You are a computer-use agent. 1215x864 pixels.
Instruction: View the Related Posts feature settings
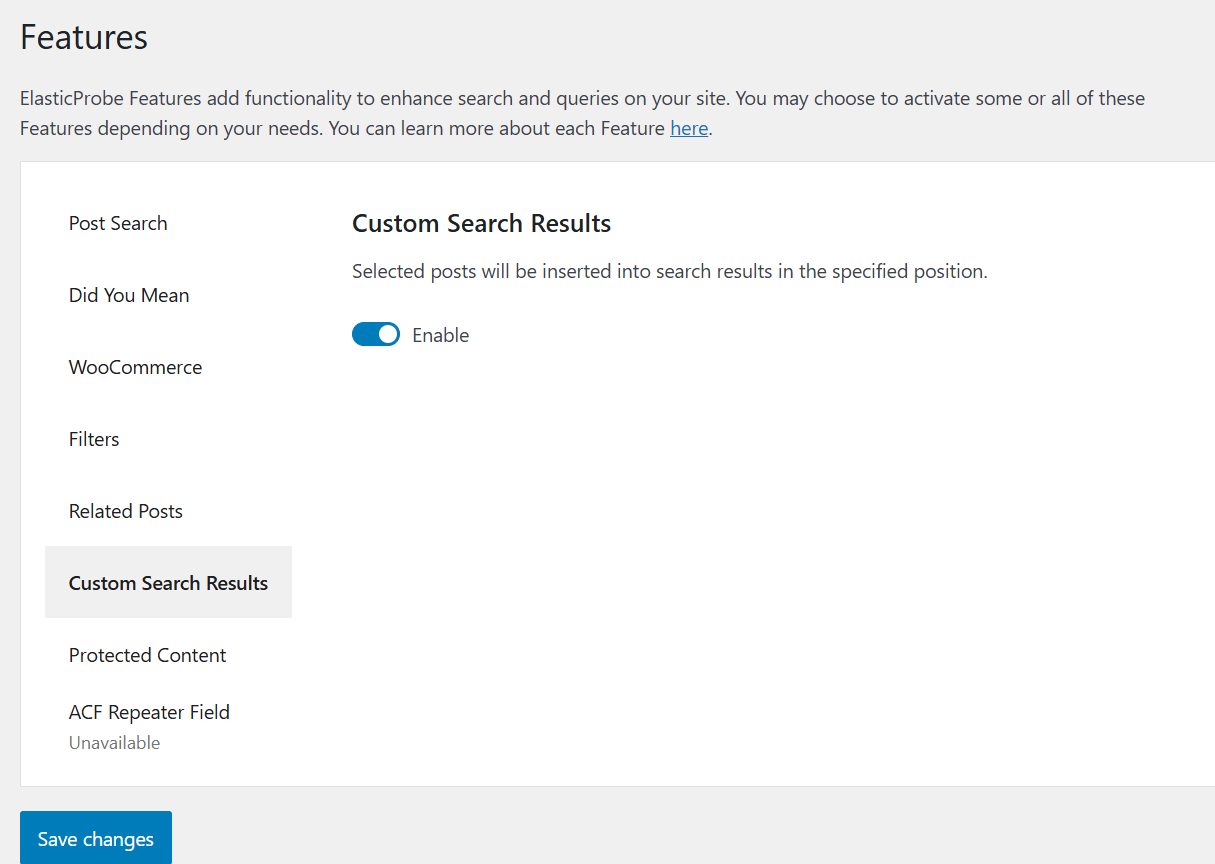(x=125, y=511)
